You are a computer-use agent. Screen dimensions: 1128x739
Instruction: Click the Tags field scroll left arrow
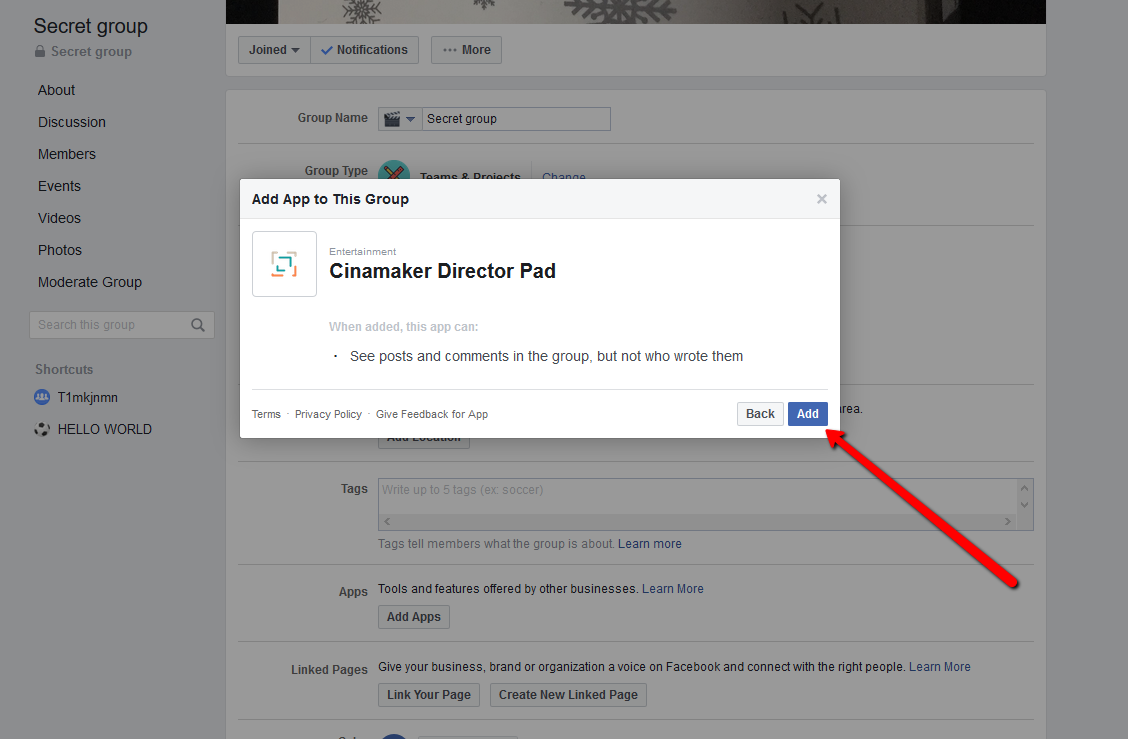pos(387,522)
